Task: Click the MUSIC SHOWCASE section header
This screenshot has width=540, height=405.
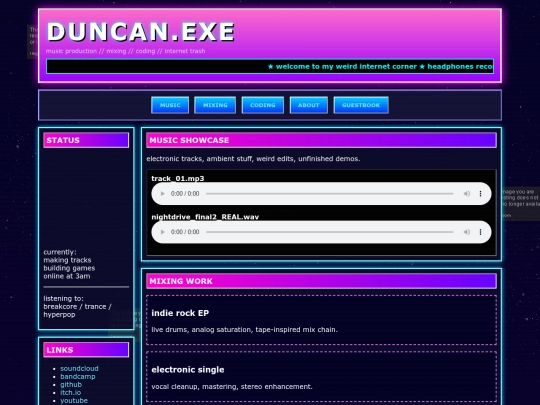Action: click(x=321, y=140)
